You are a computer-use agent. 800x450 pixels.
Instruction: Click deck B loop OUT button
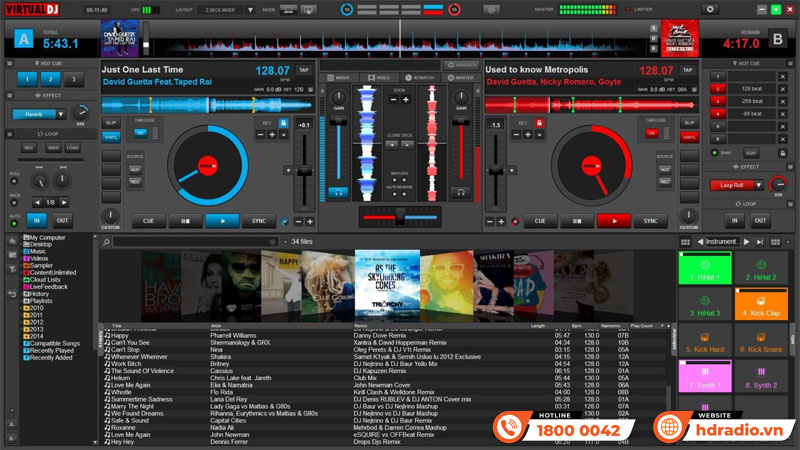click(x=760, y=220)
